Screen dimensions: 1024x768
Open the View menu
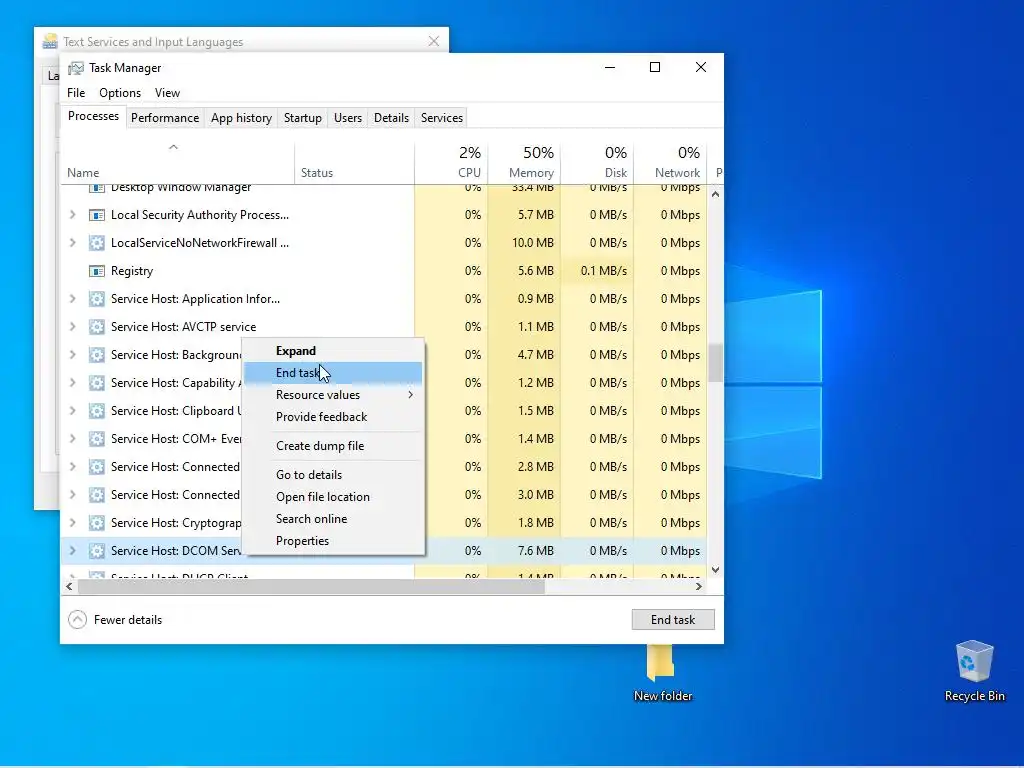tap(167, 93)
